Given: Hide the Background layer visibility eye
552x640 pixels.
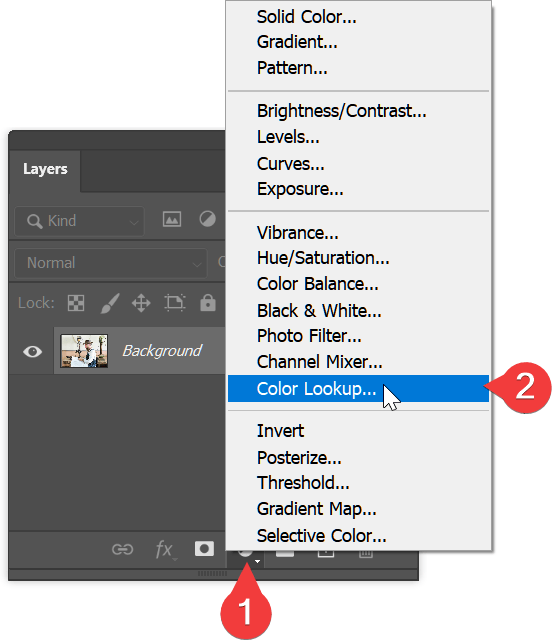Looking at the screenshot, I should [32, 351].
